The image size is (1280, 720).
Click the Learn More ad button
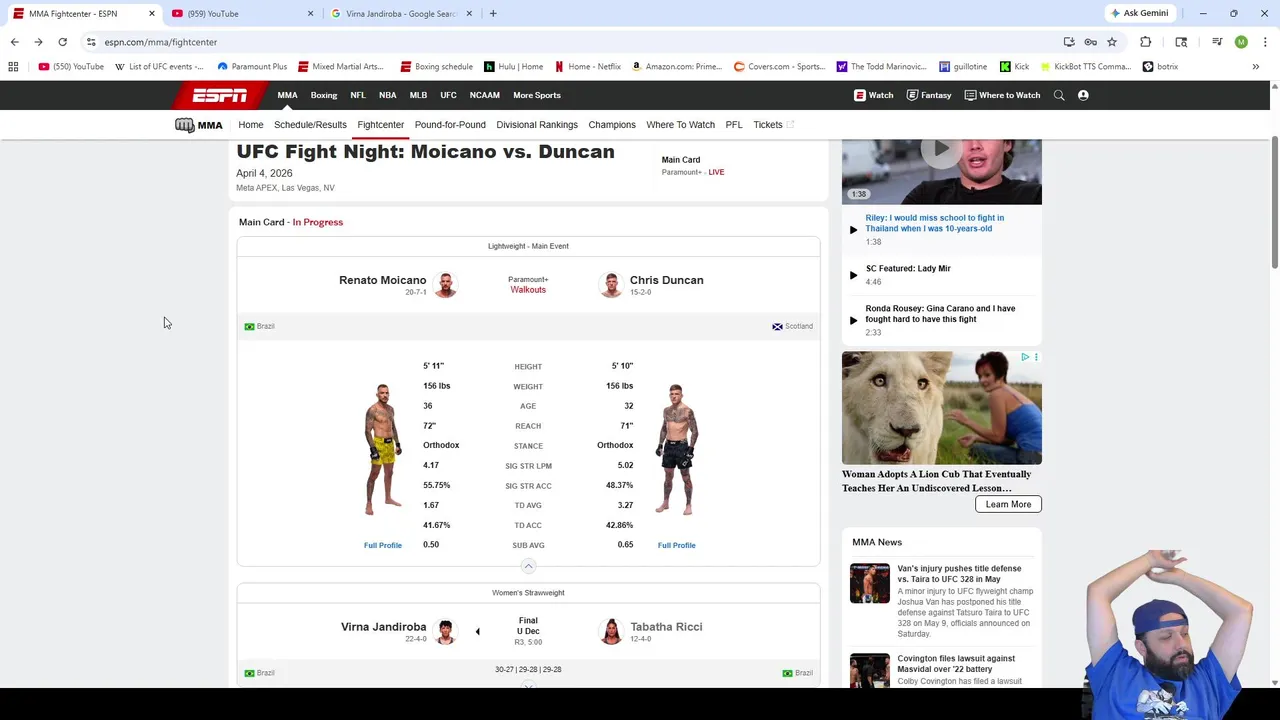pos(1008,504)
